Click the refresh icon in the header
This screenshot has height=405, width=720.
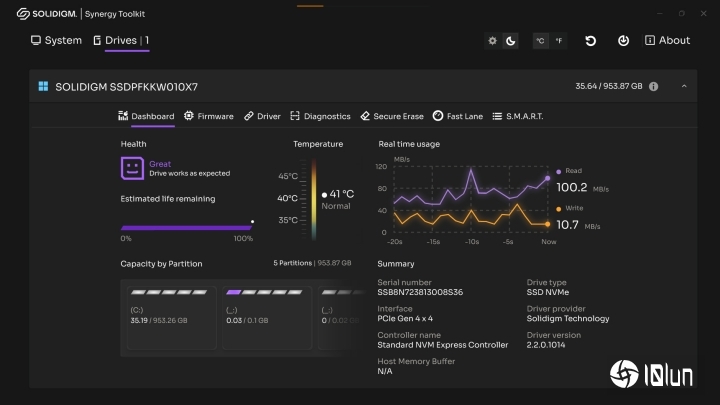click(591, 41)
